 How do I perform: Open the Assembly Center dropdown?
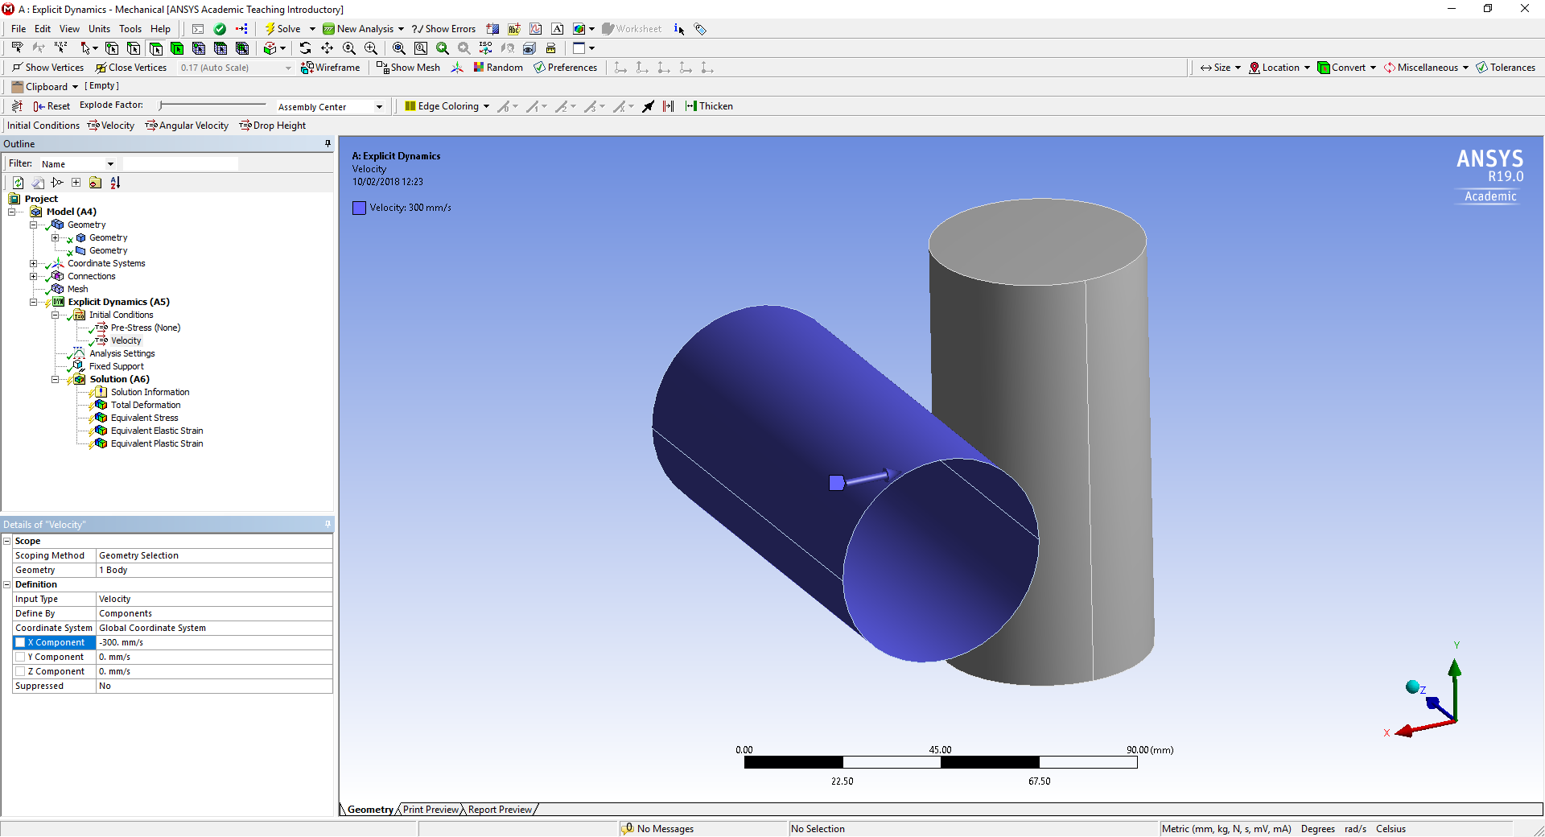point(379,107)
